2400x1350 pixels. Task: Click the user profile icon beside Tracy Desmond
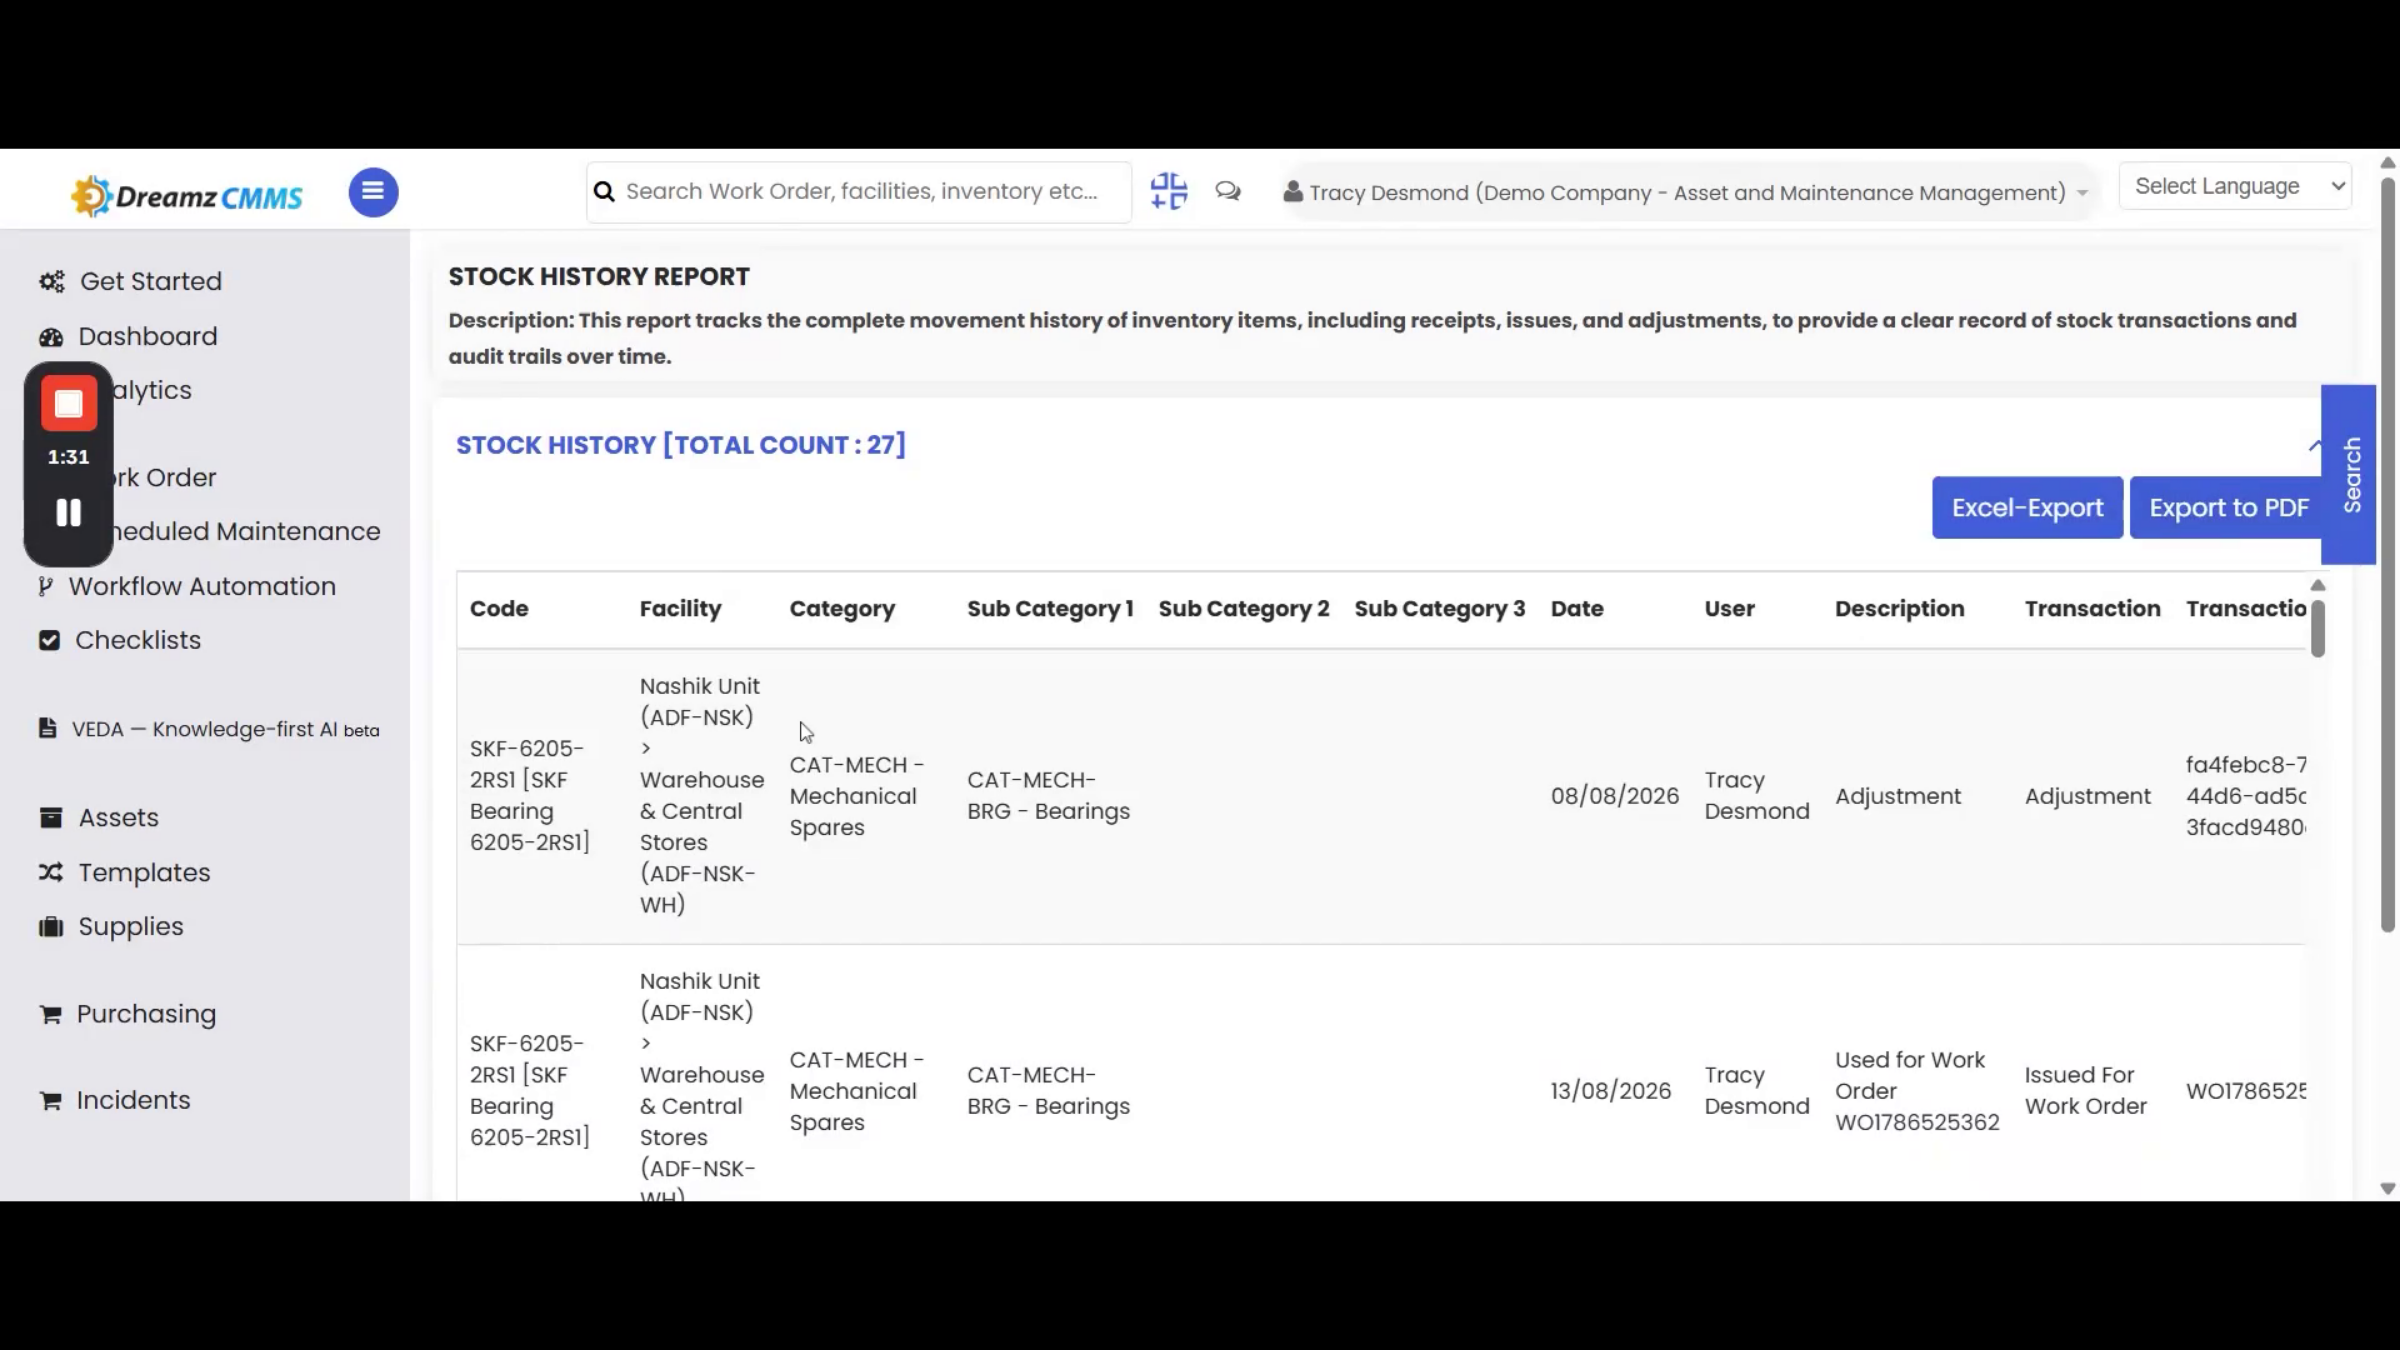click(1292, 191)
